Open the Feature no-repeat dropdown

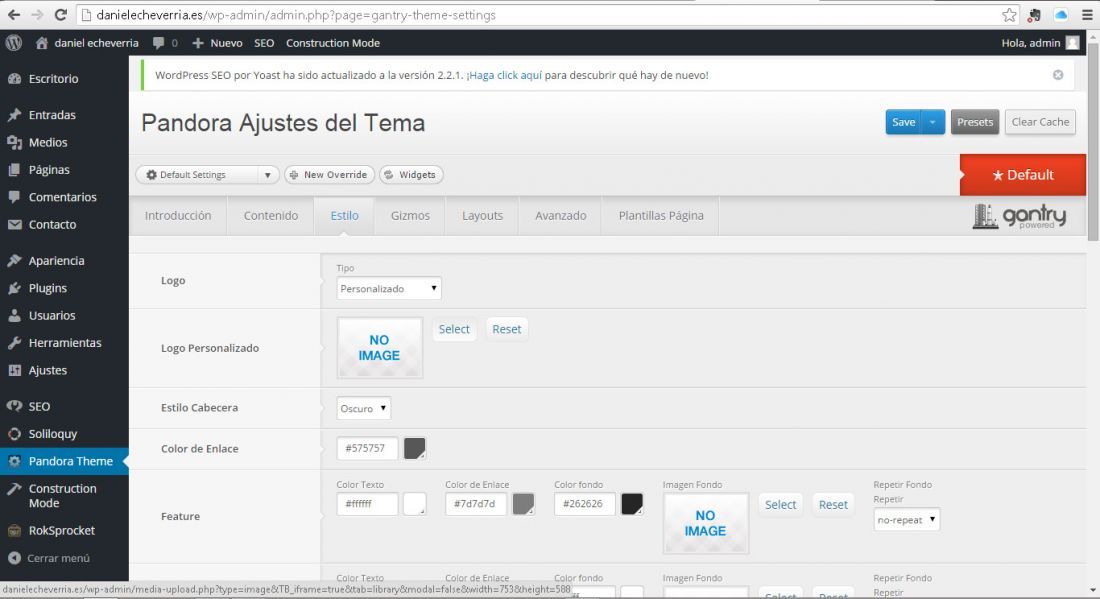click(x=906, y=520)
